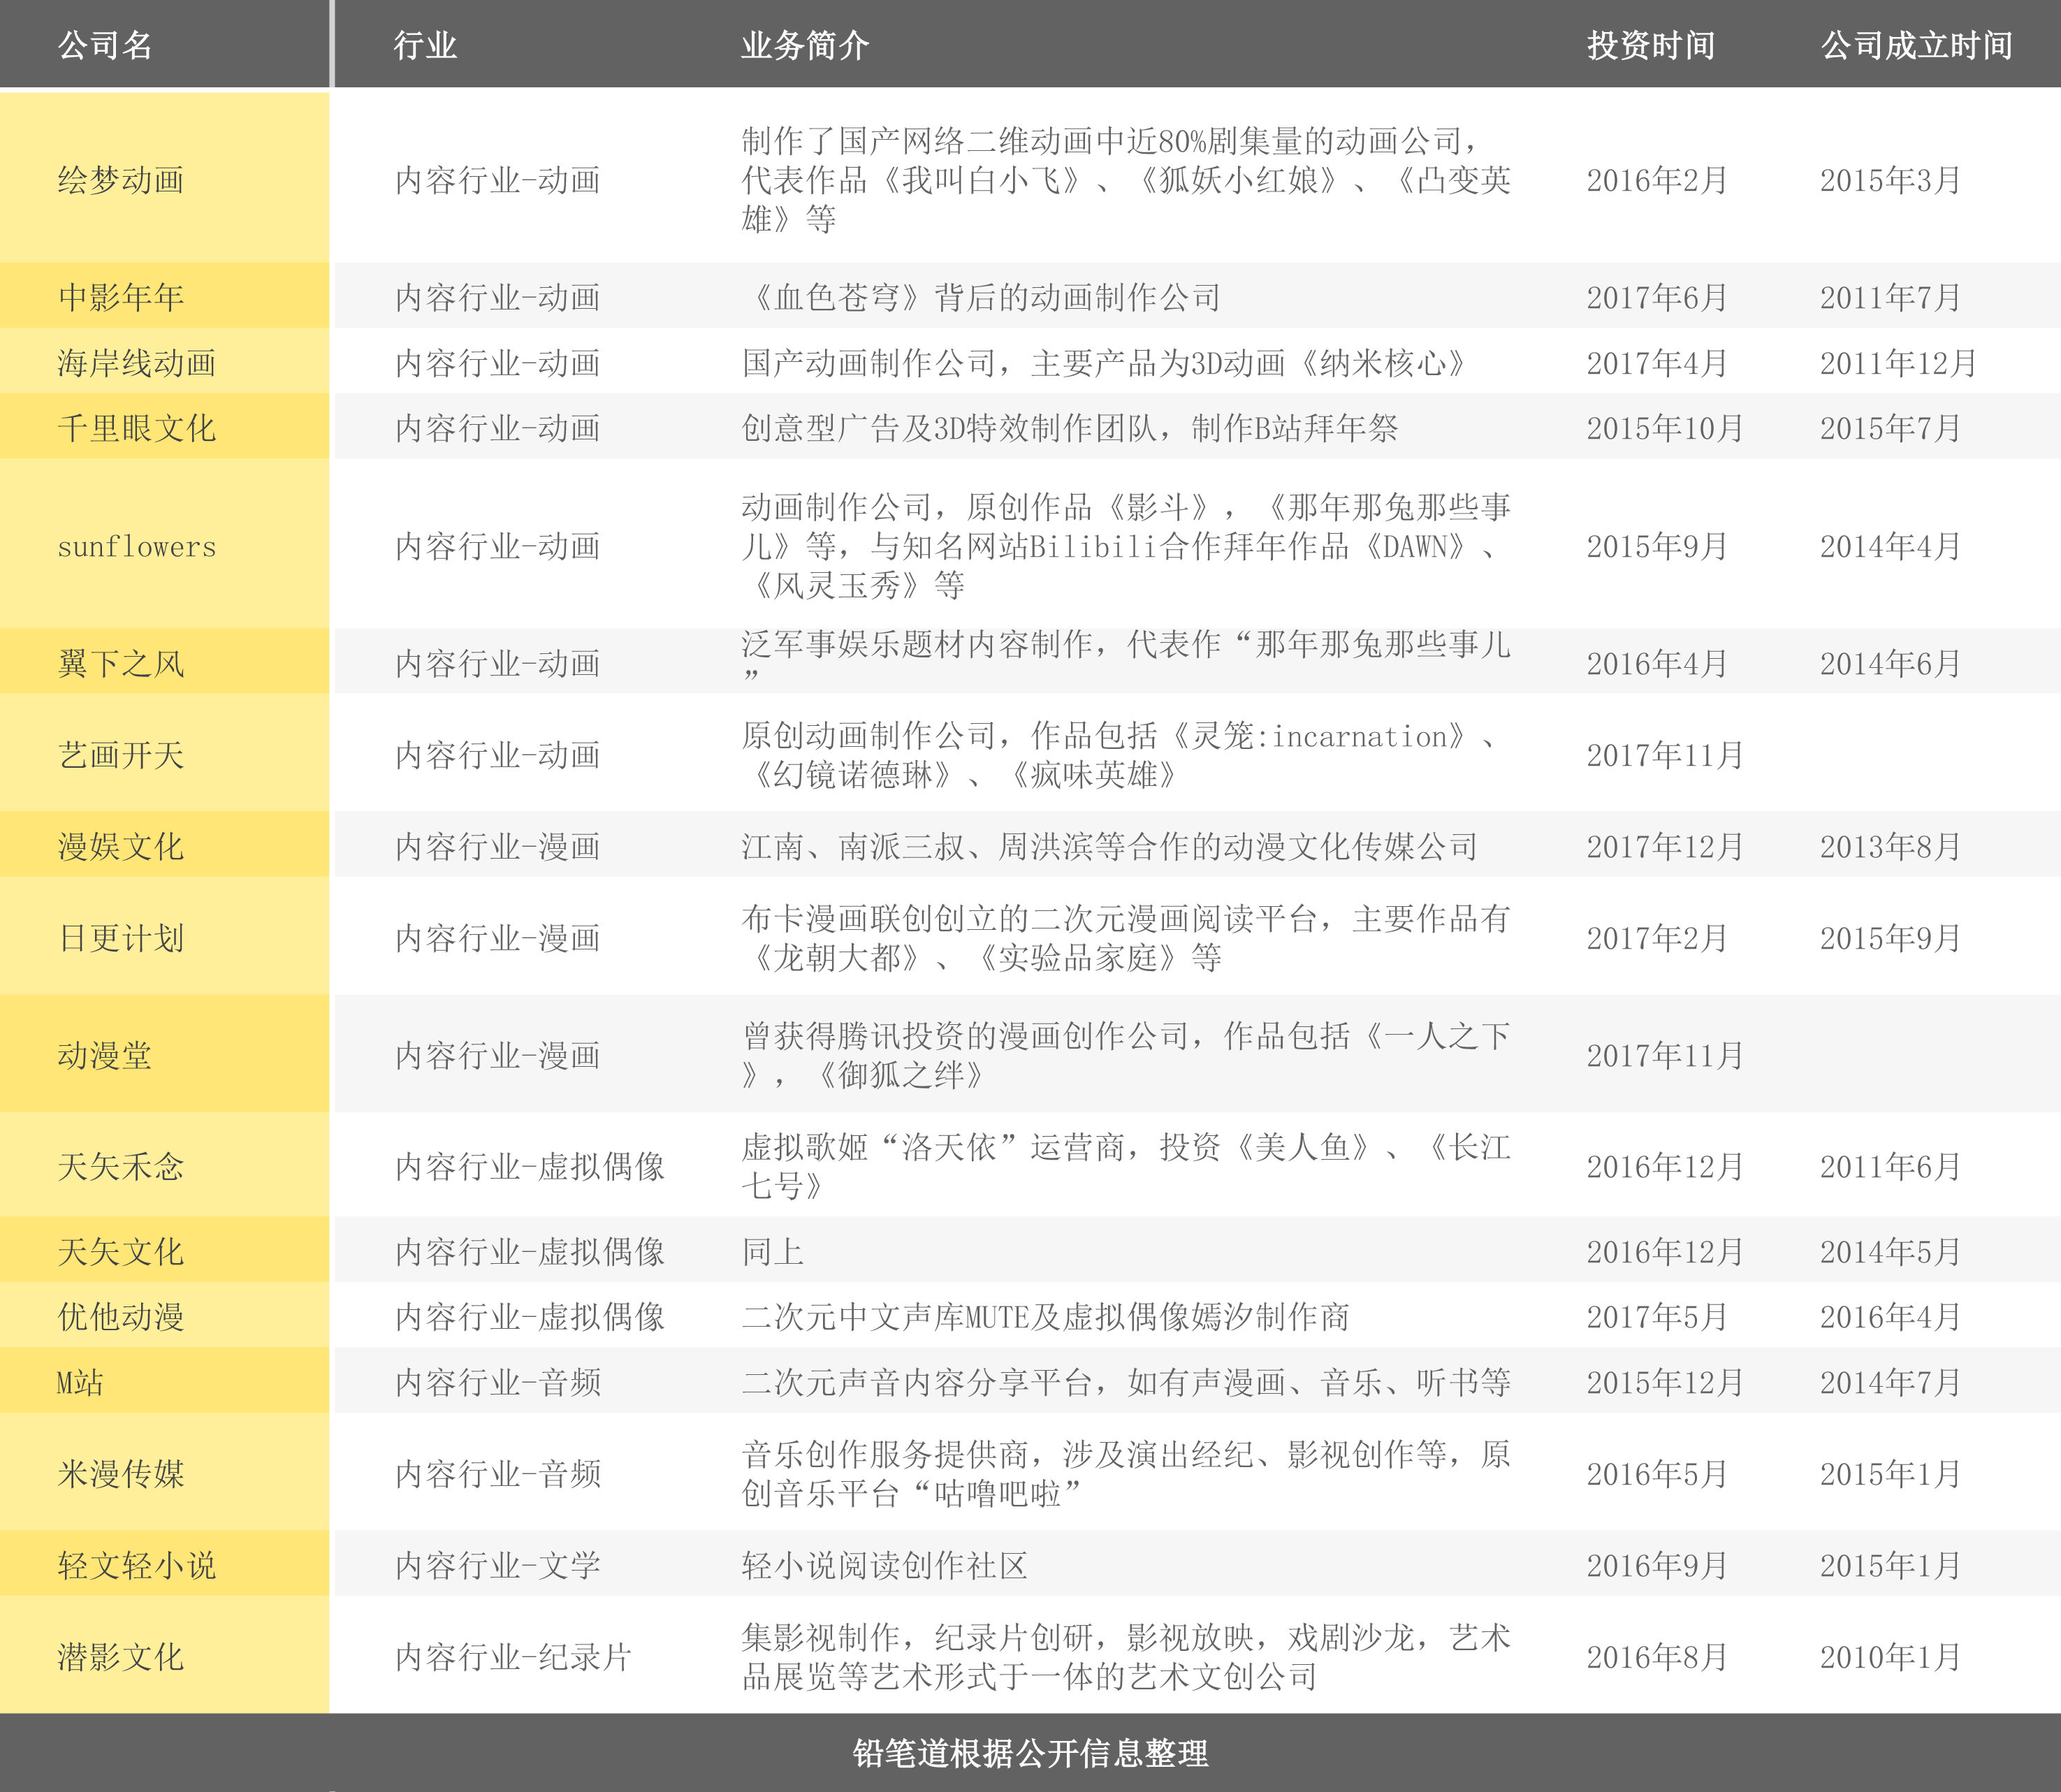
Task: Click the 投资时间 column header
Action: pyautogui.click(x=1651, y=45)
